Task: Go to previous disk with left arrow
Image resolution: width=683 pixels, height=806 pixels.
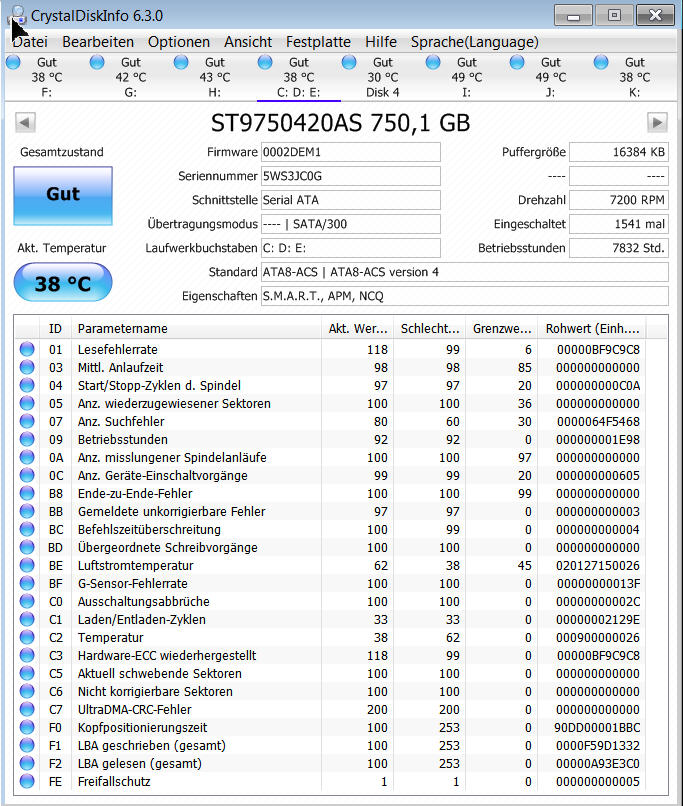Action: tap(25, 122)
